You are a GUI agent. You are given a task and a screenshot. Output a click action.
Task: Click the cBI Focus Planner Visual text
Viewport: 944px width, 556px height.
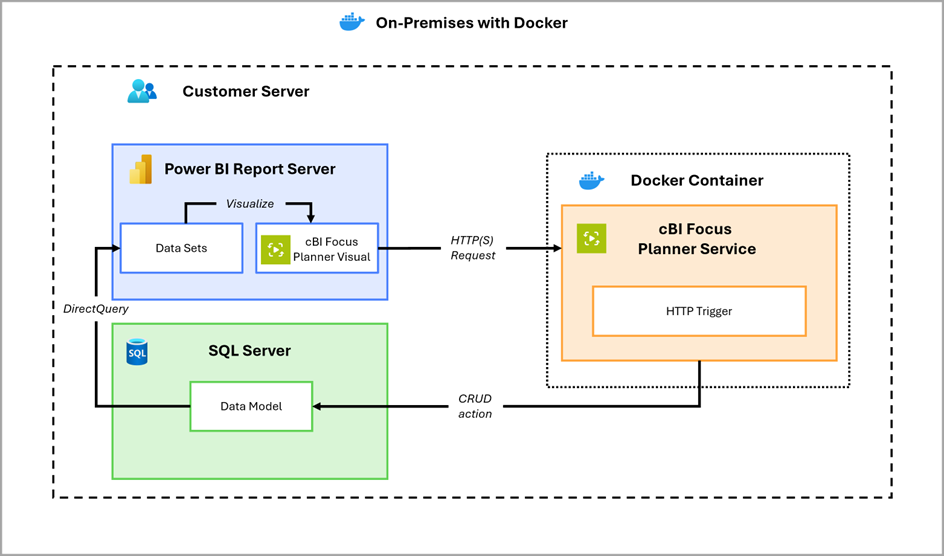coord(331,249)
